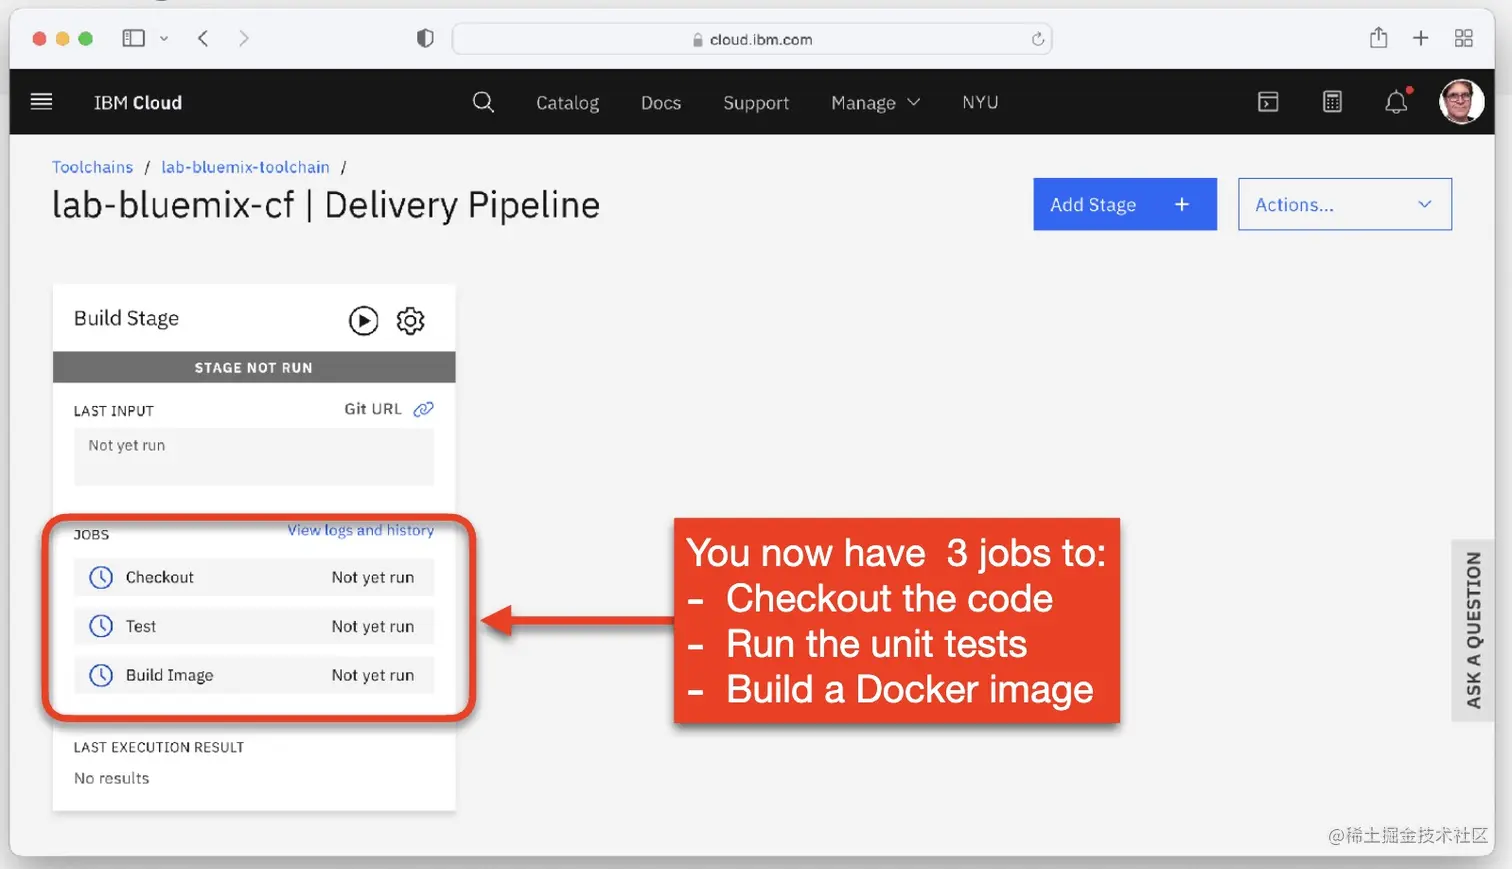Open lab-bluemix-toolchain breadcrumb link

[245, 167]
